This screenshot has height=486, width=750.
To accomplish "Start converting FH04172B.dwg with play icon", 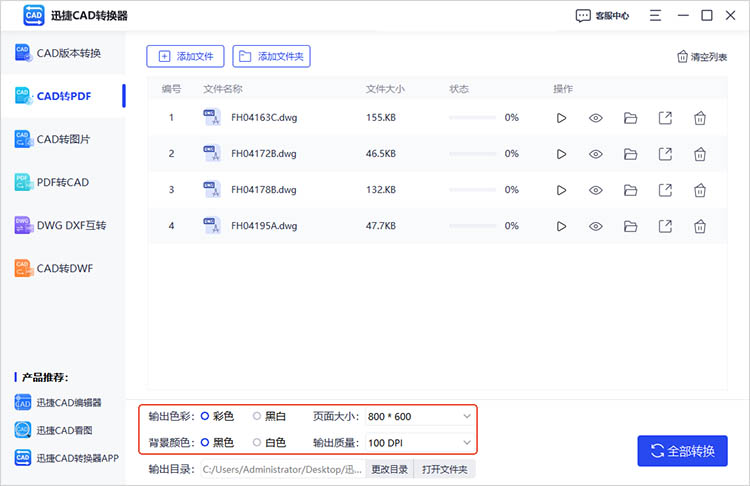I will point(562,154).
